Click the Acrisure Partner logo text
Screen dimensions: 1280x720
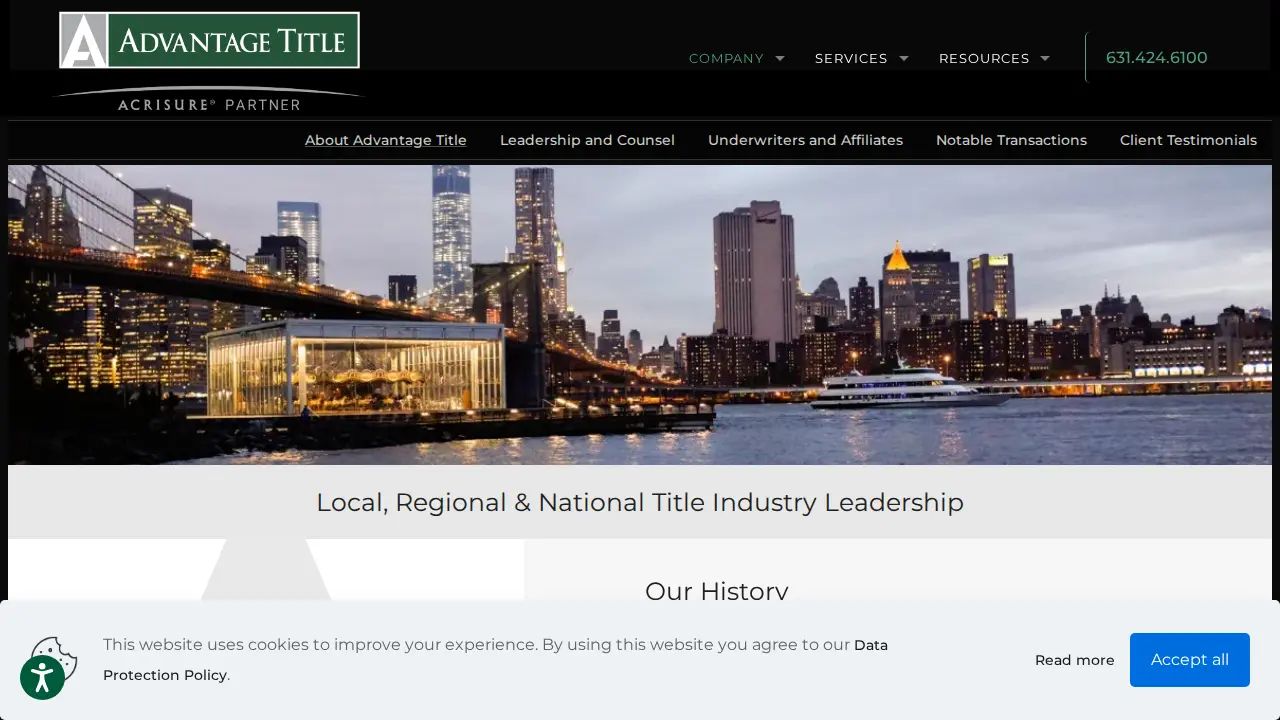pyautogui.click(x=209, y=104)
